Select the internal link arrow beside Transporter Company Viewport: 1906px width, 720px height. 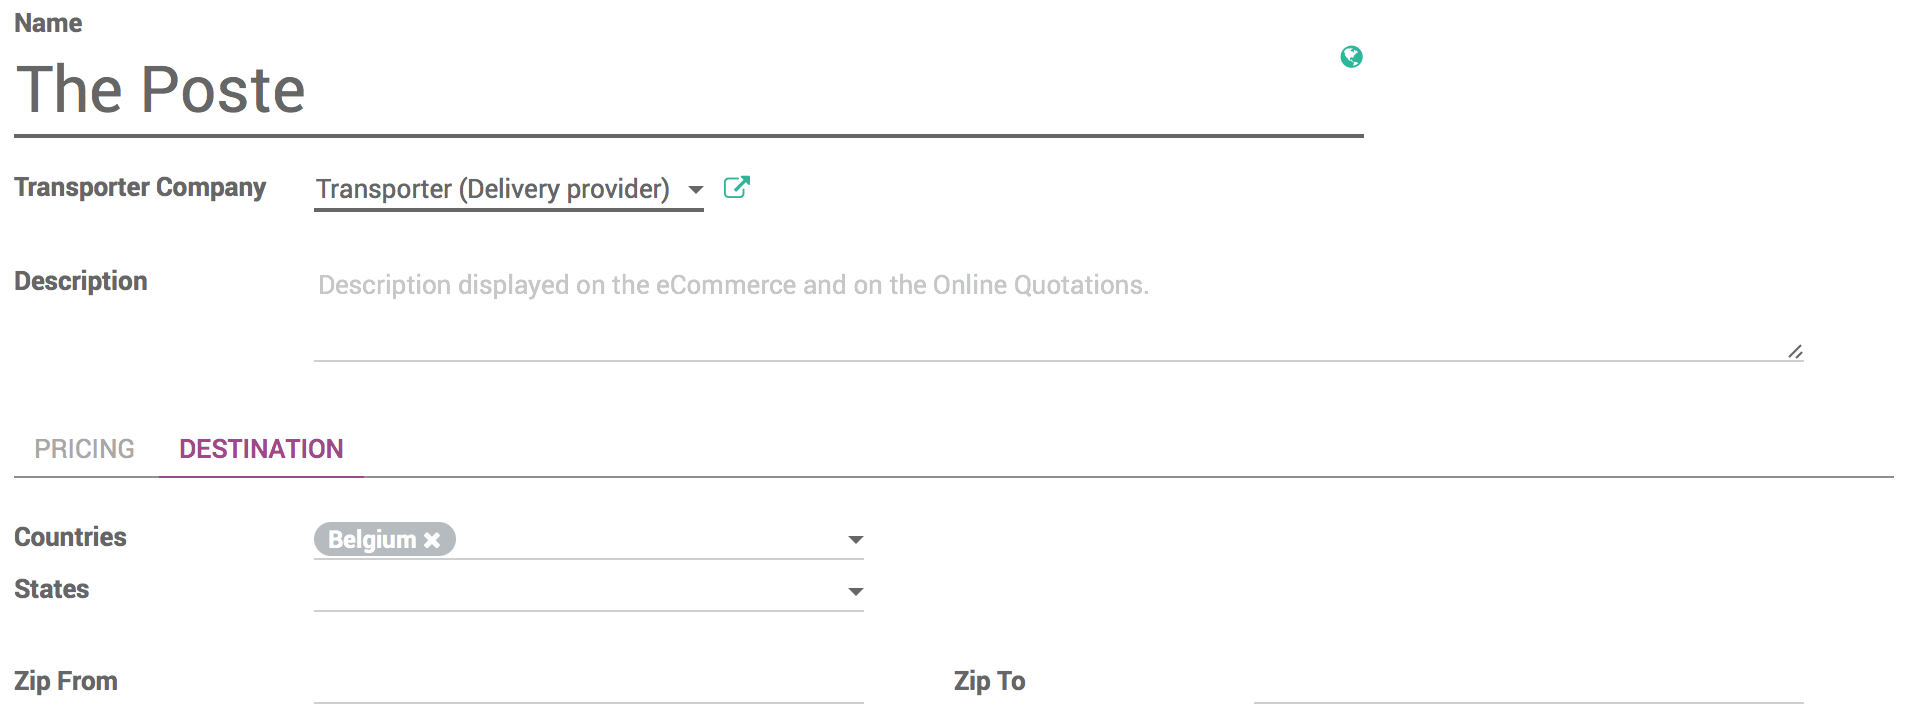736,187
